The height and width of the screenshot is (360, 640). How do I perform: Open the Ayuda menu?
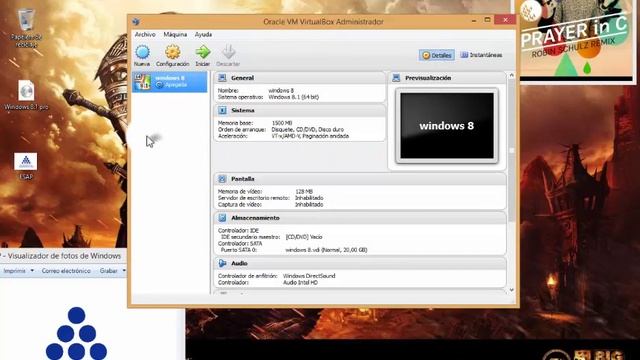(x=203, y=35)
